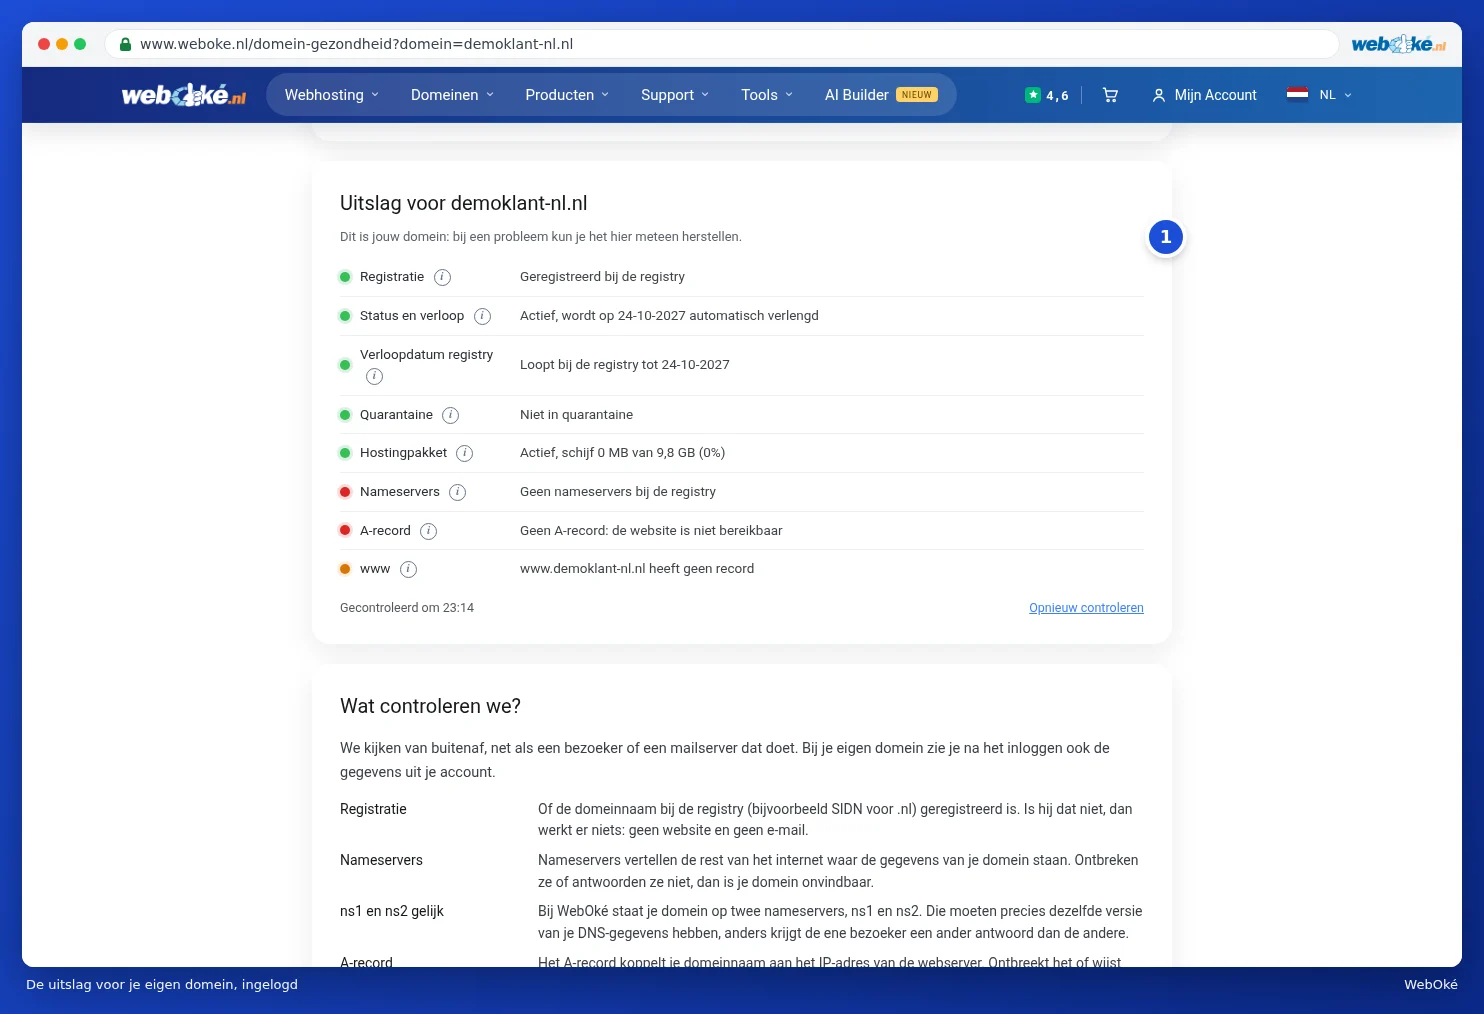The image size is (1484, 1014).
Task: Click 'Gecontroleerd om 23:14' timestamp
Action: pos(407,608)
